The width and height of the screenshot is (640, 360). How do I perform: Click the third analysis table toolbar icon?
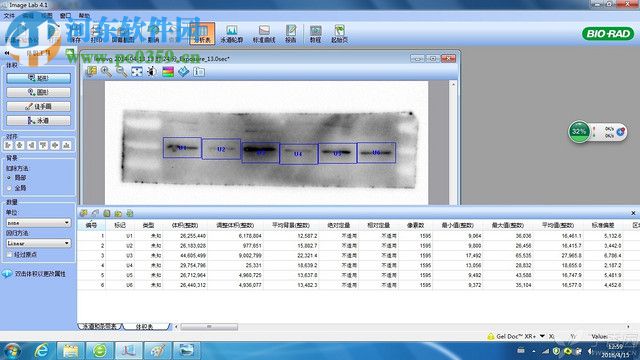point(107,213)
